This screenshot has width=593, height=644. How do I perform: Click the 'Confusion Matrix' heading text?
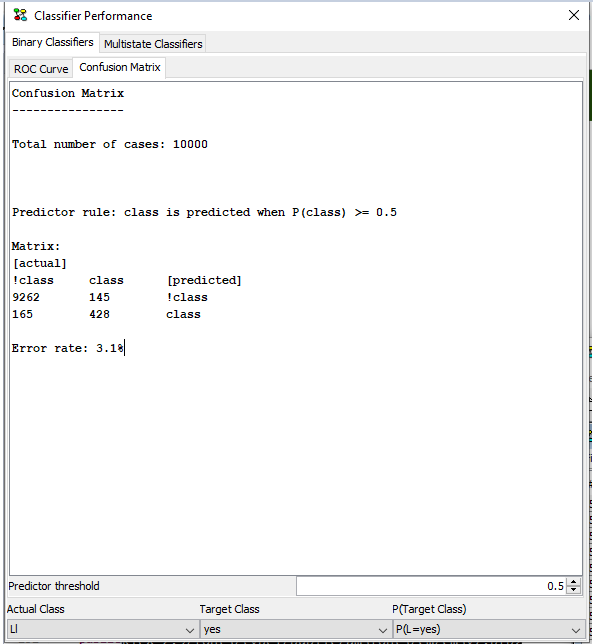(x=68, y=93)
